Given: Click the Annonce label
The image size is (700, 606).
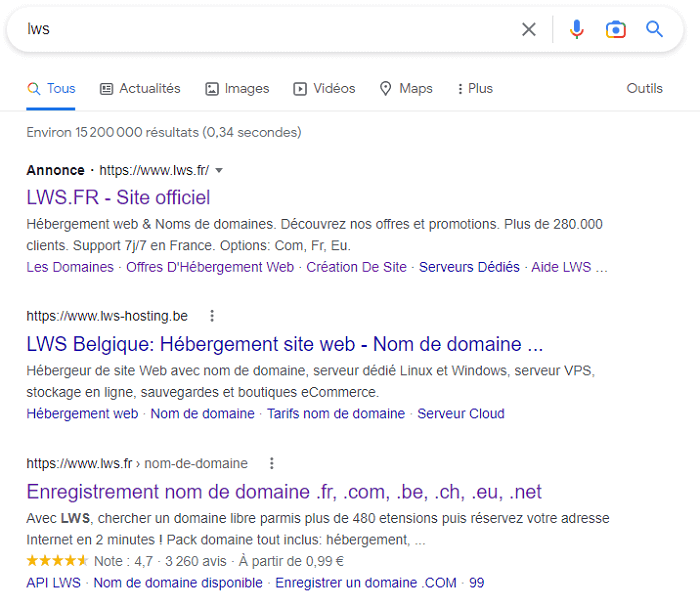Looking at the screenshot, I should click(55, 170).
